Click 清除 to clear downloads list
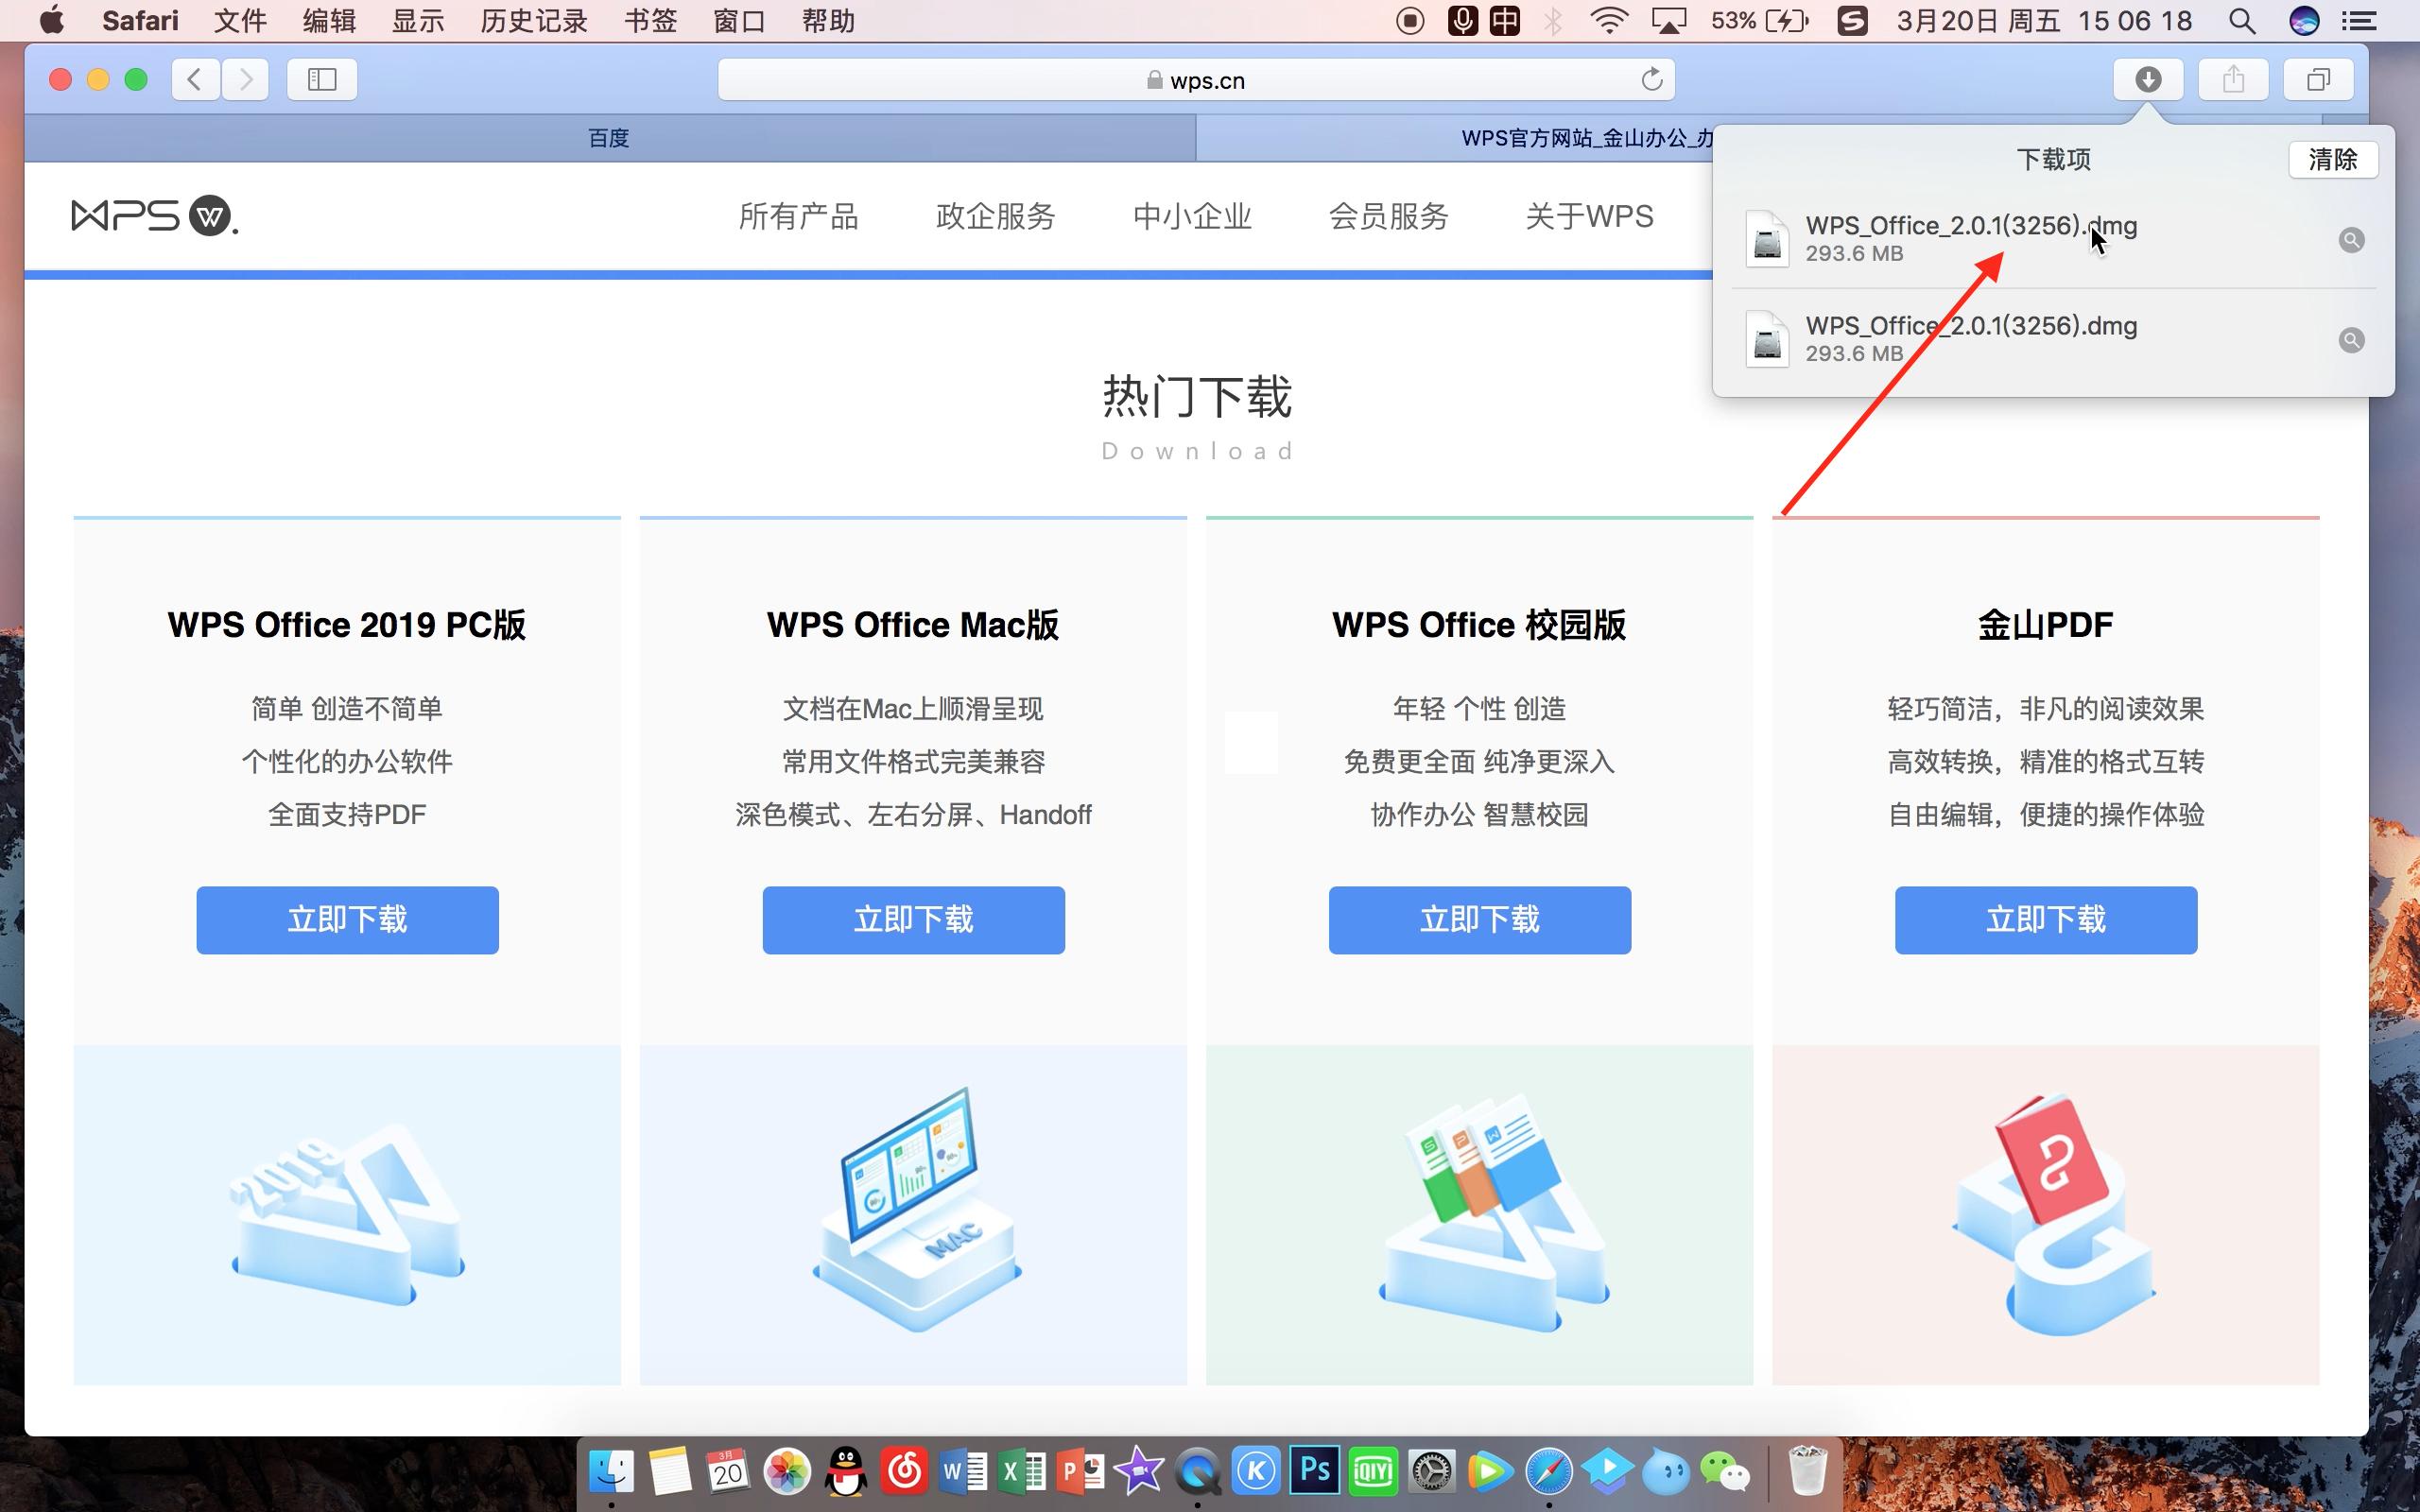This screenshot has width=2420, height=1512. tap(2333, 159)
